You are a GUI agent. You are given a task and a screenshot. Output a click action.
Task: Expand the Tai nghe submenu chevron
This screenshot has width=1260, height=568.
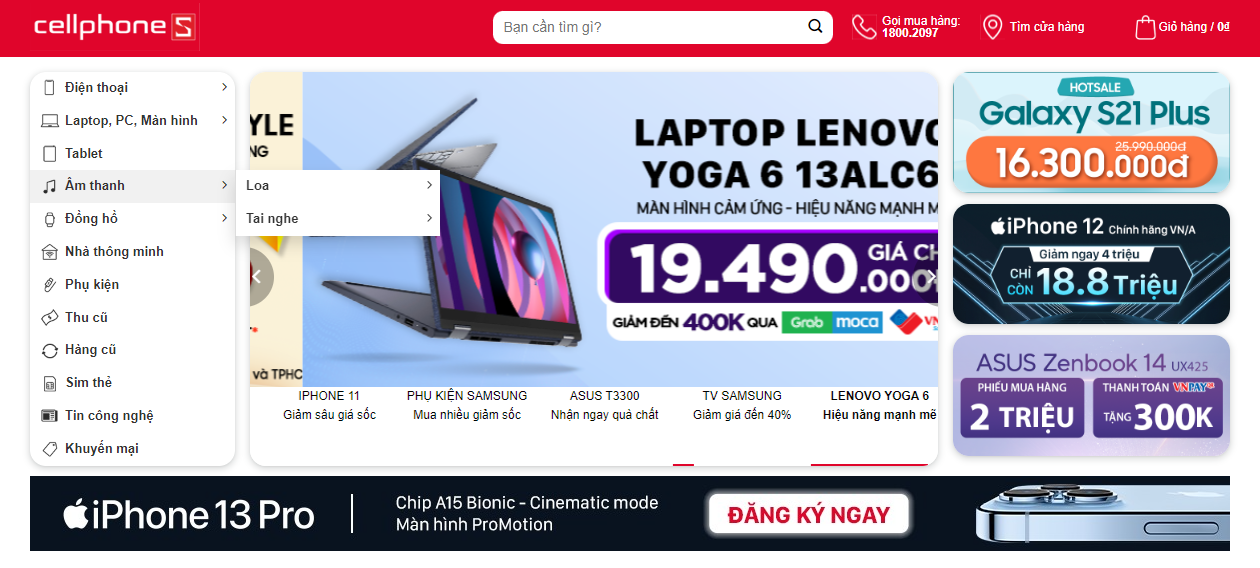429,218
